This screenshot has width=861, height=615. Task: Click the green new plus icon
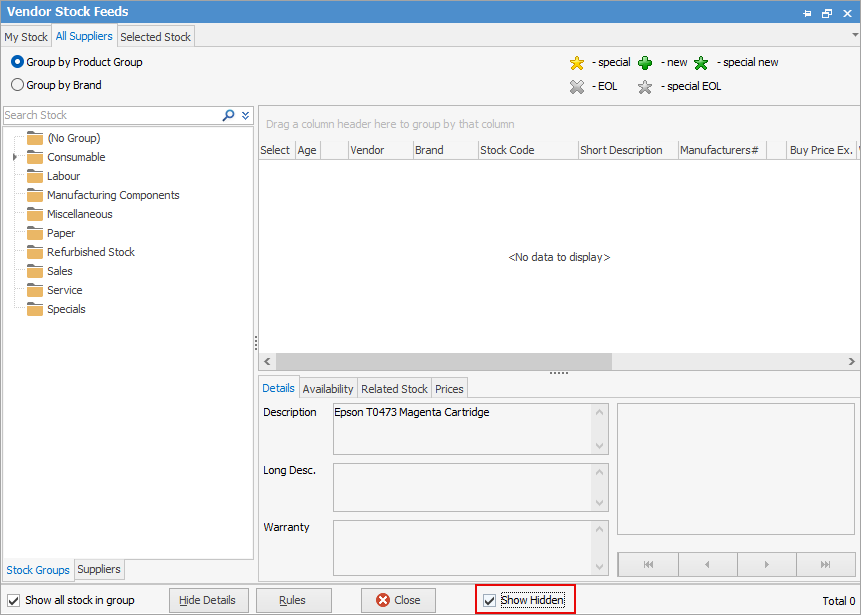[645, 63]
